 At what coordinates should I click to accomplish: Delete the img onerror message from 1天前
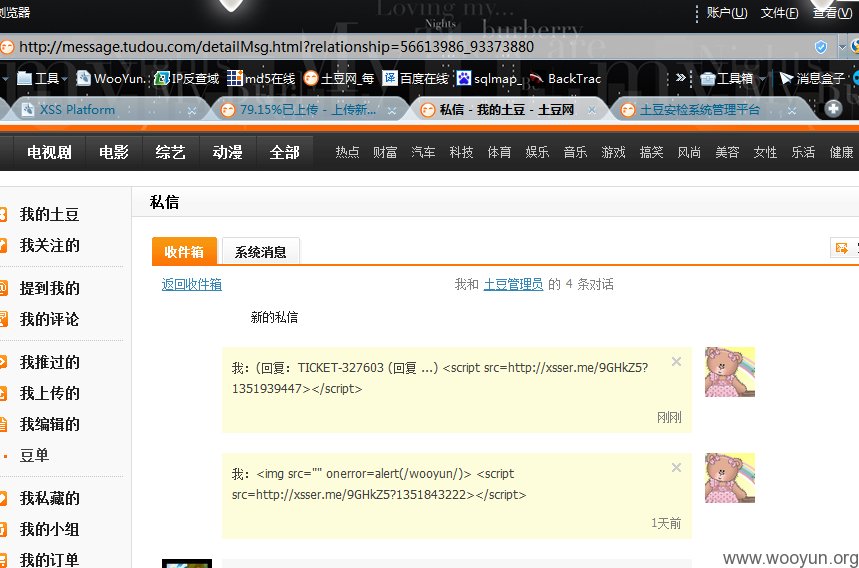[677, 467]
